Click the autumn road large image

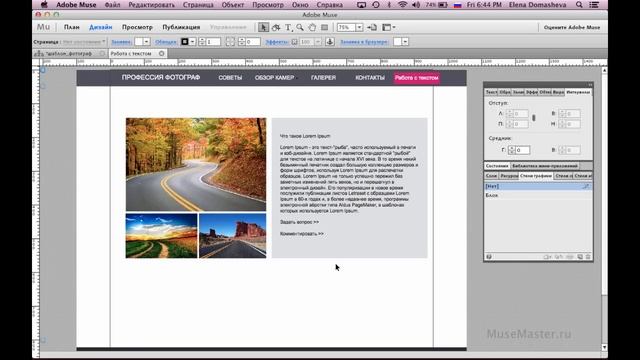[x=196, y=164]
